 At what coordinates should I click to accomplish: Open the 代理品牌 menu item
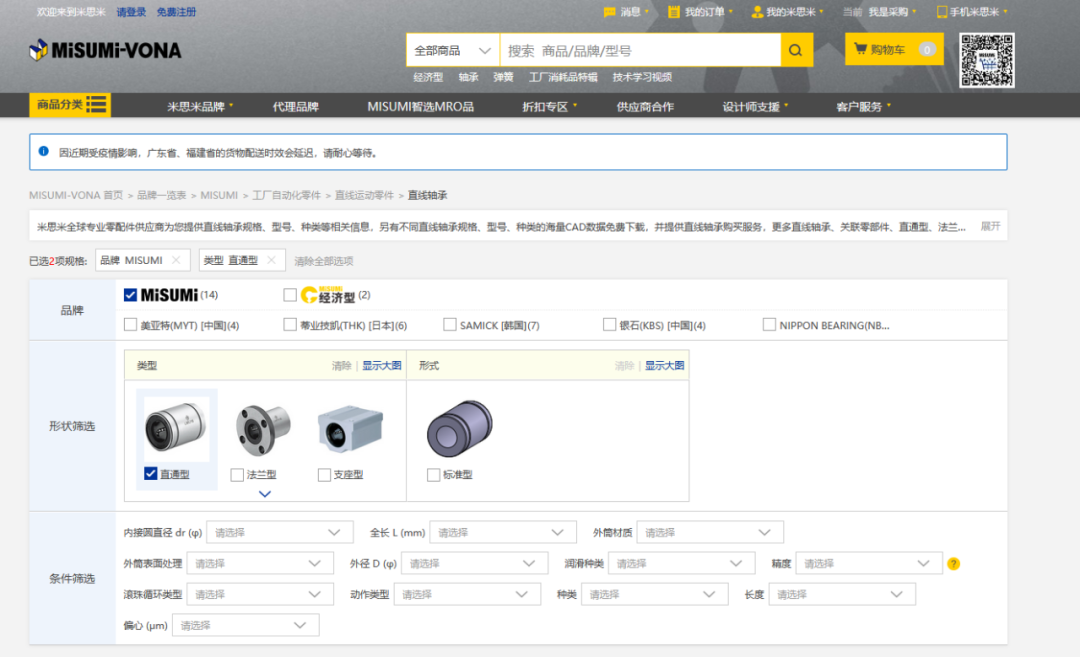[x=295, y=107]
